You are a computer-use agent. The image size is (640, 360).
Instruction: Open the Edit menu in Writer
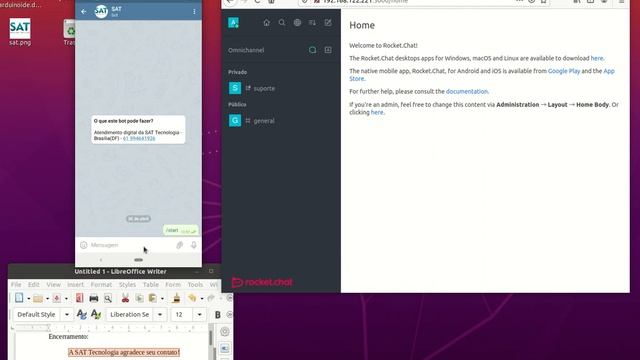click(34, 284)
